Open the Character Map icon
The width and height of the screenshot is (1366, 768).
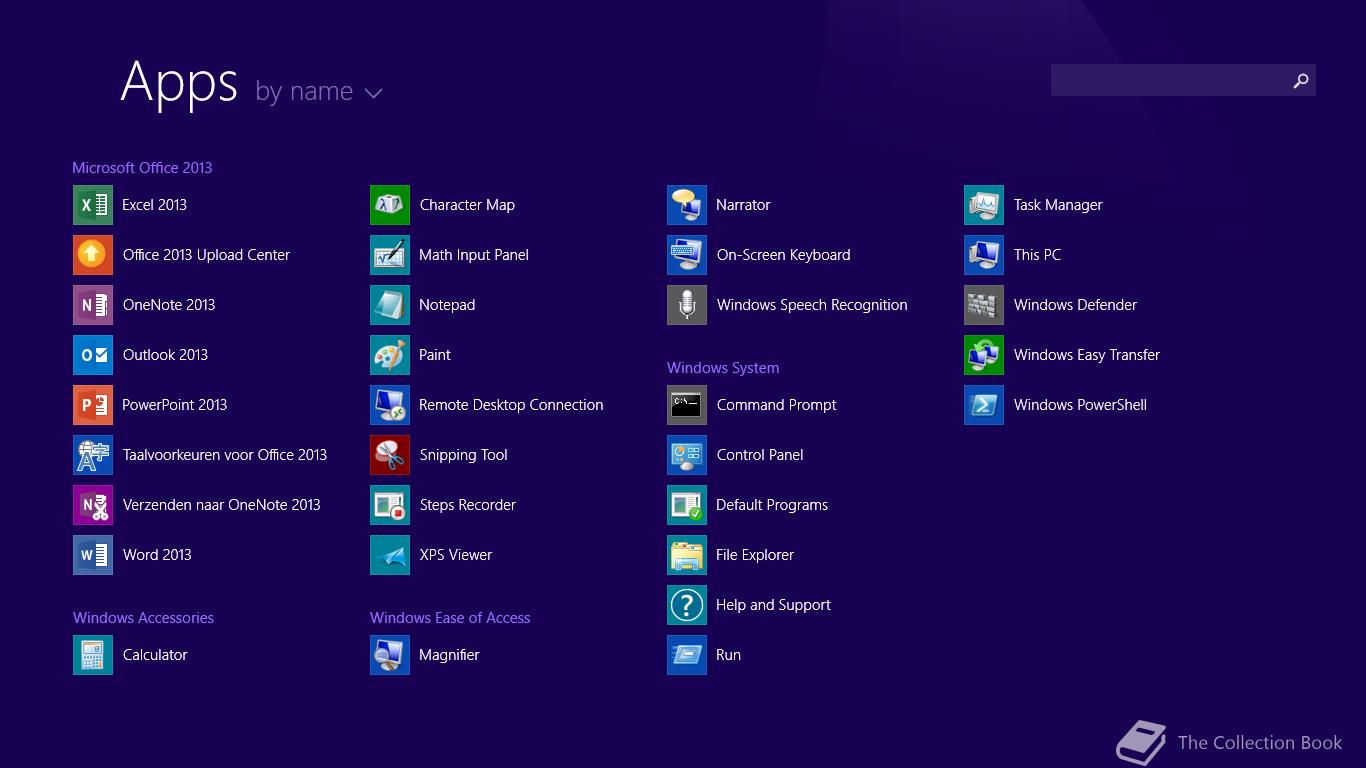tap(390, 205)
